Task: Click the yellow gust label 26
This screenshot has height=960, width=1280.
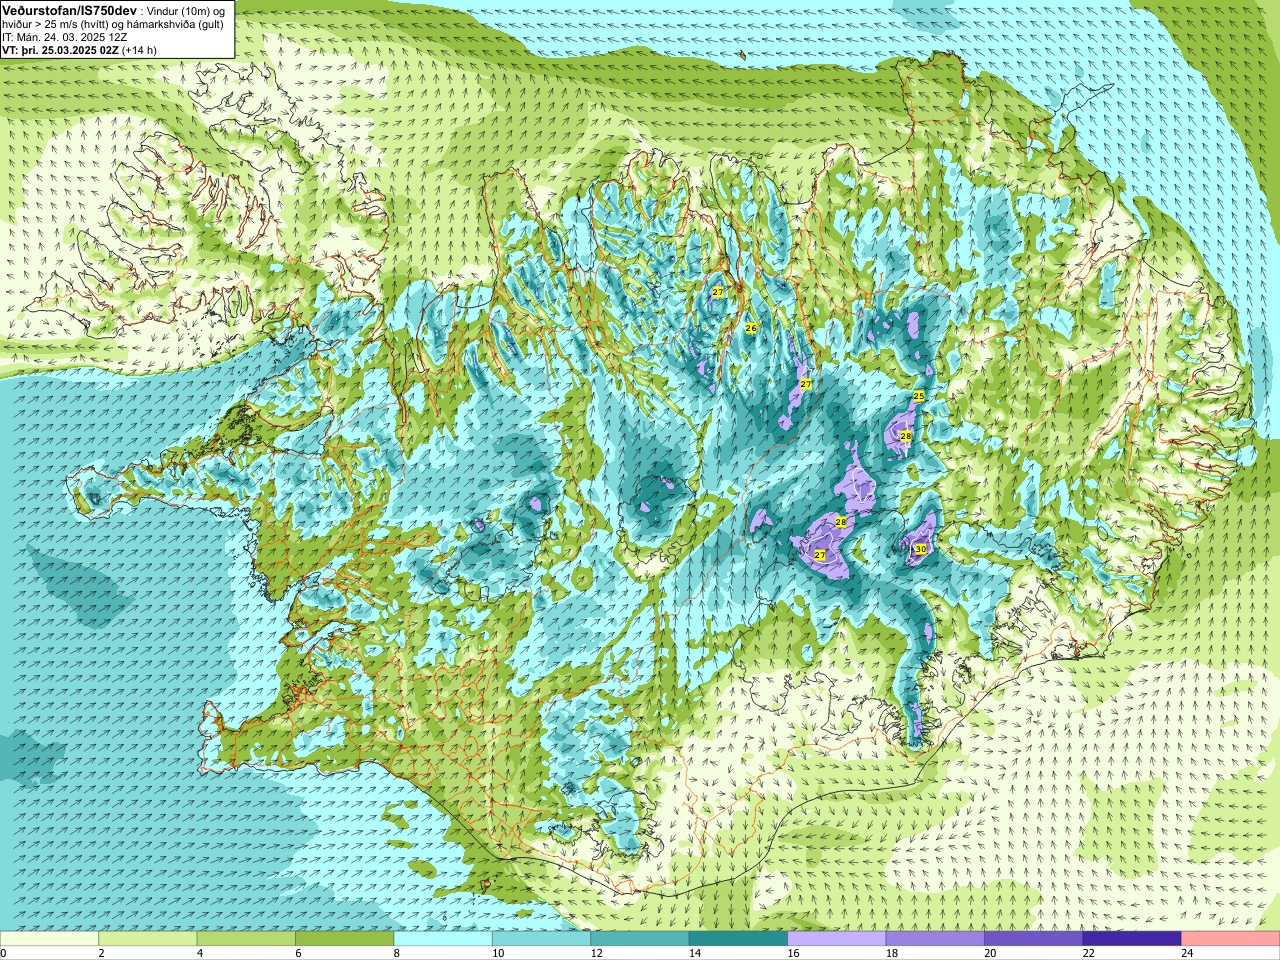Action: [x=751, y=328]
